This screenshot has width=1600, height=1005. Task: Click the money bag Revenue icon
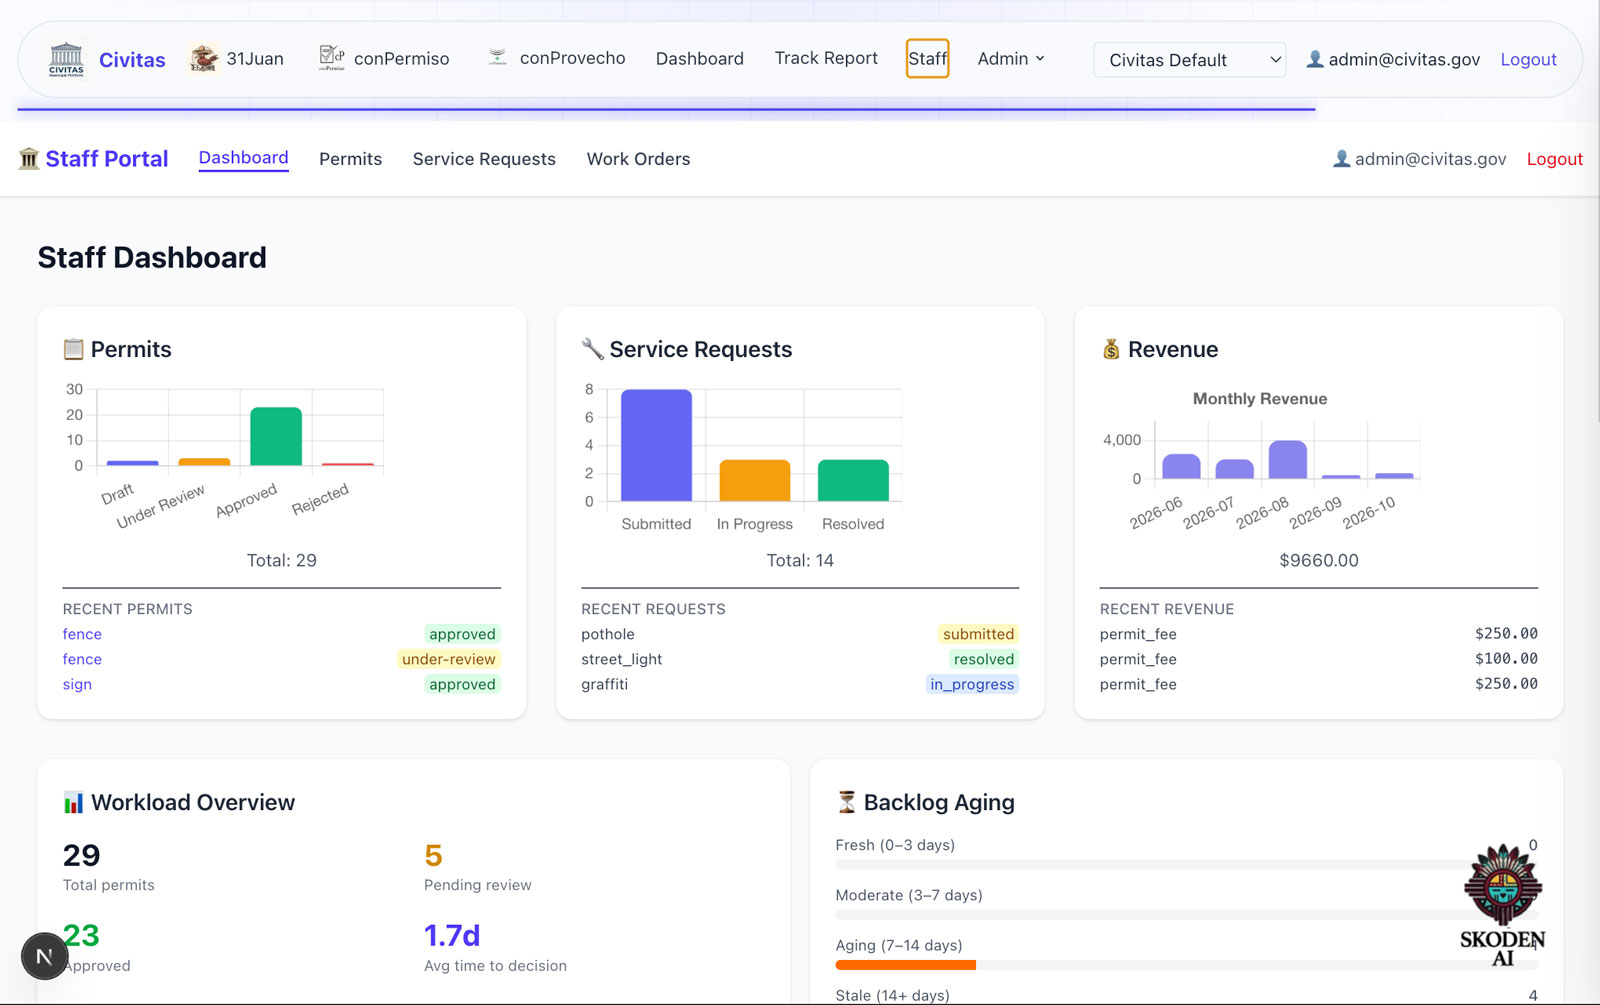(x=1111, y=349)
